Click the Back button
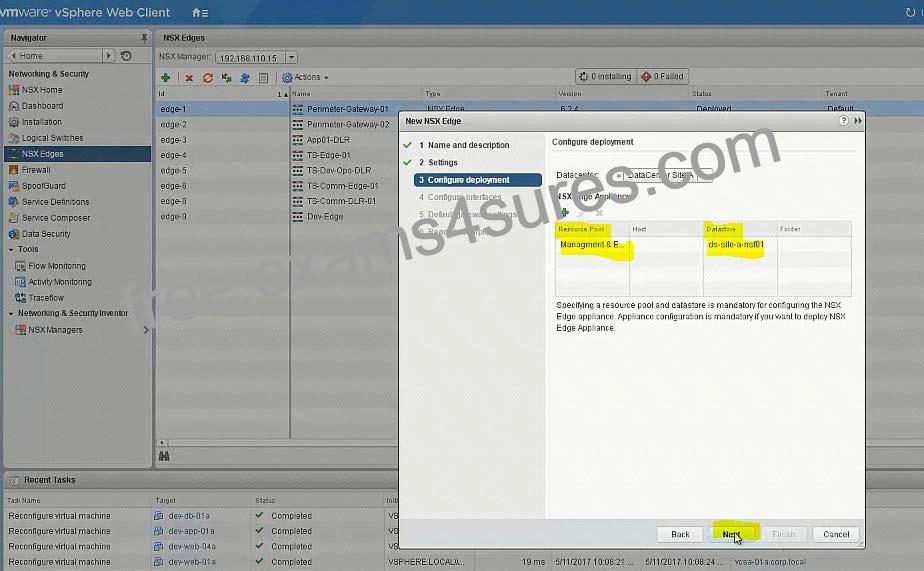The width and height of the screenshot is (924, 571). coord(680,534)
